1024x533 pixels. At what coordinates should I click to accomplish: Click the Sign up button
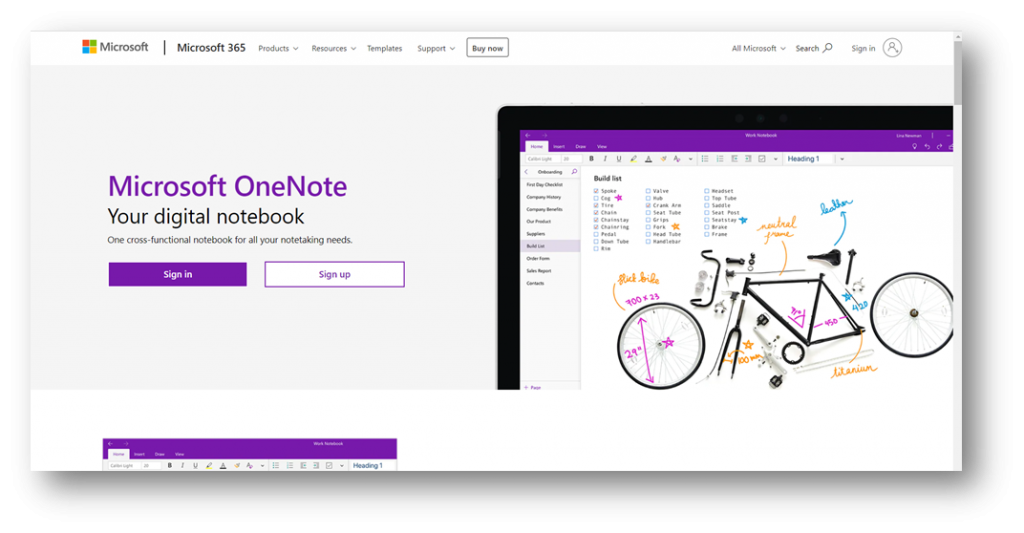(x=334, y=274)
